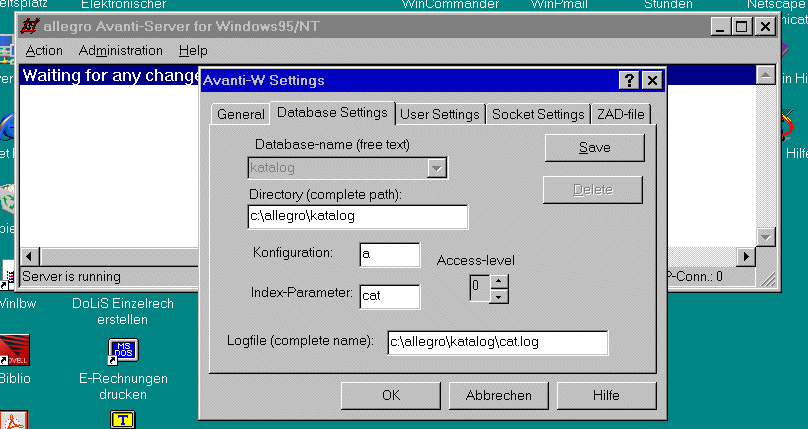
Task: Select the yellow T desktop icon
Action: coord(123,419)
